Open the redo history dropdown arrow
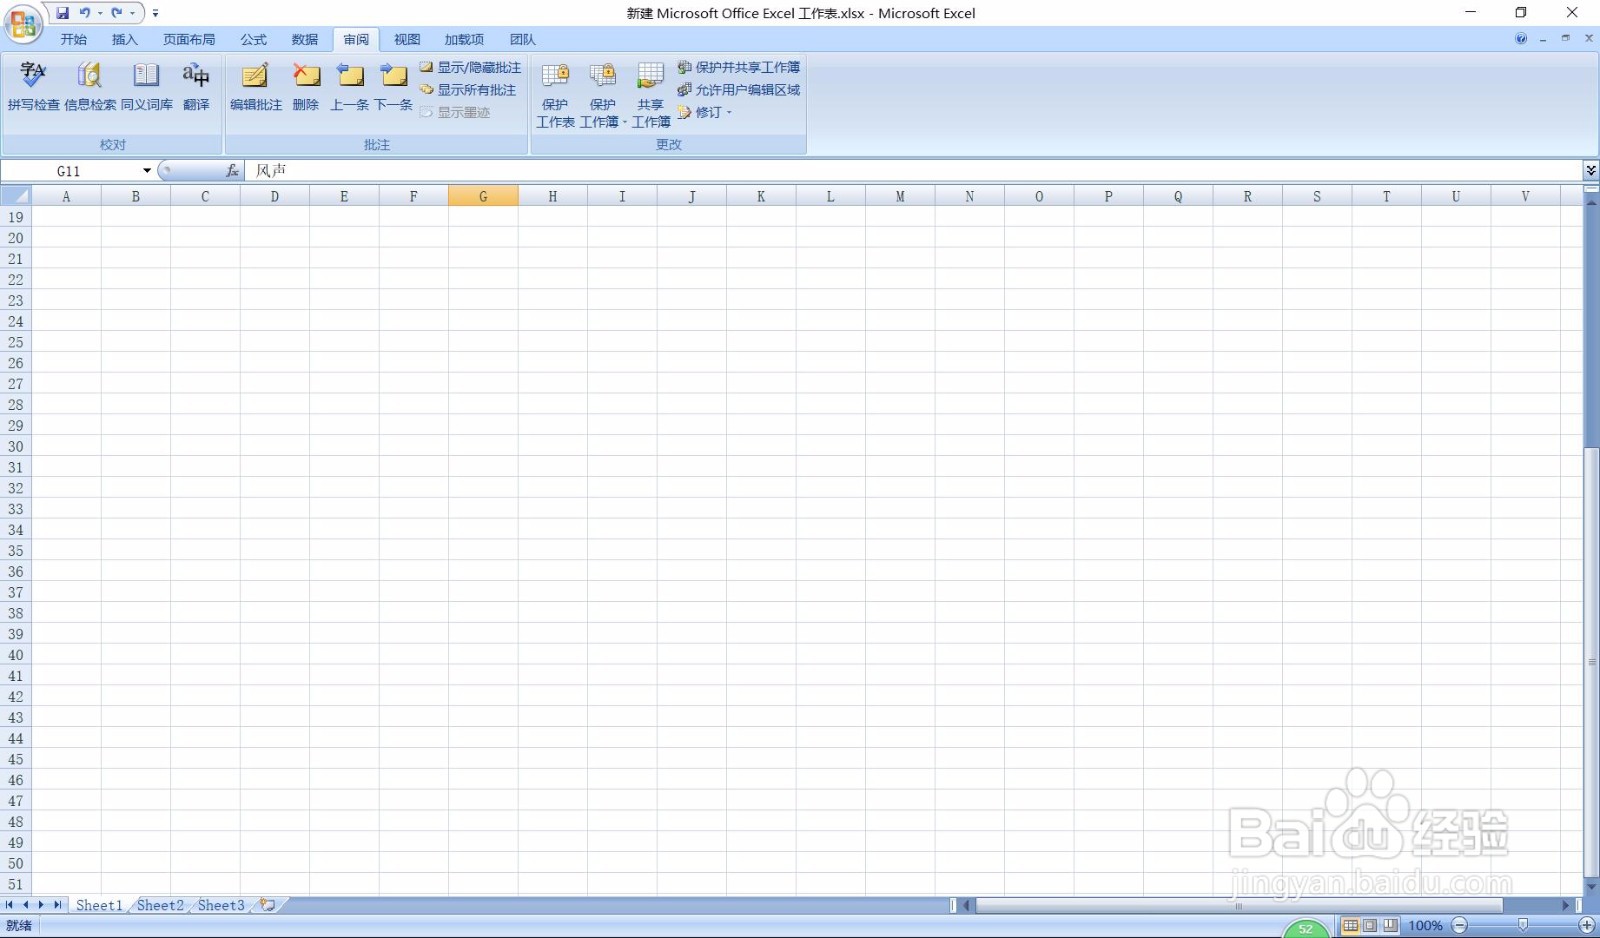The height and width of the screenshot is (938, 1600). (x=132, y=13)
